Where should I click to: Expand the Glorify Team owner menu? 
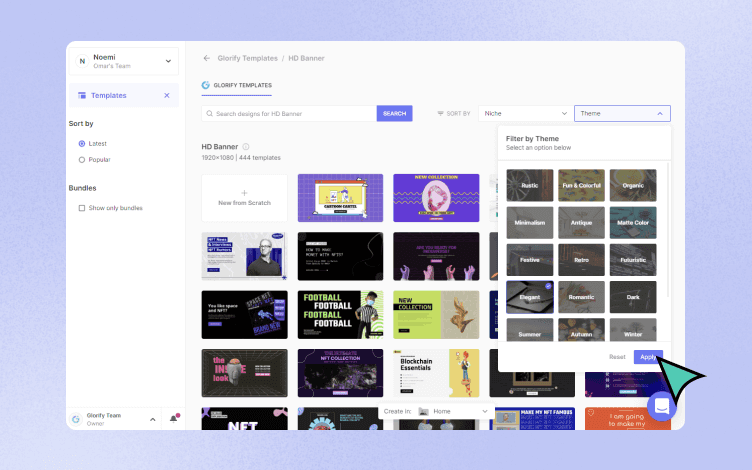tap(153, 420)
